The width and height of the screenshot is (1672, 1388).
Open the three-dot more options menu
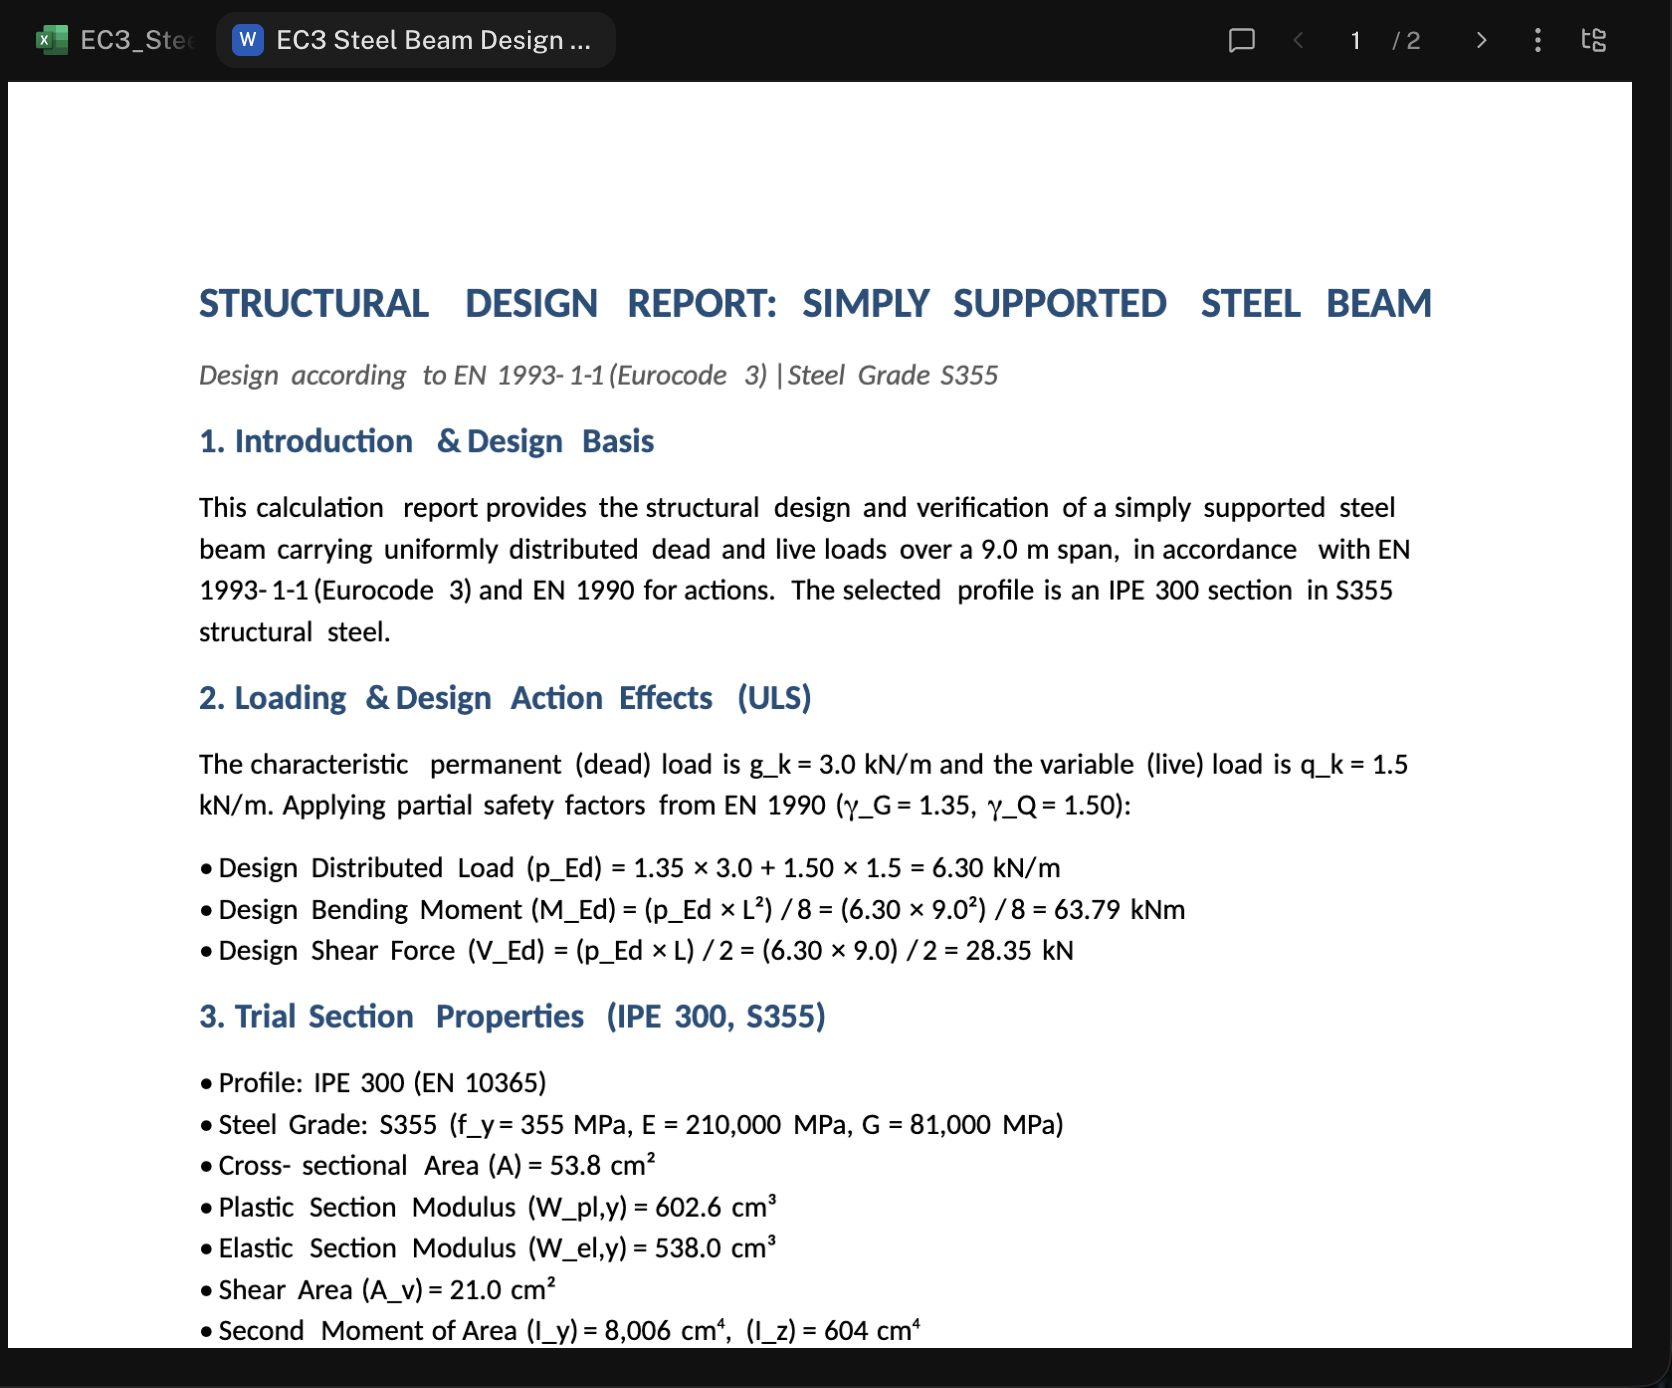1537,40
